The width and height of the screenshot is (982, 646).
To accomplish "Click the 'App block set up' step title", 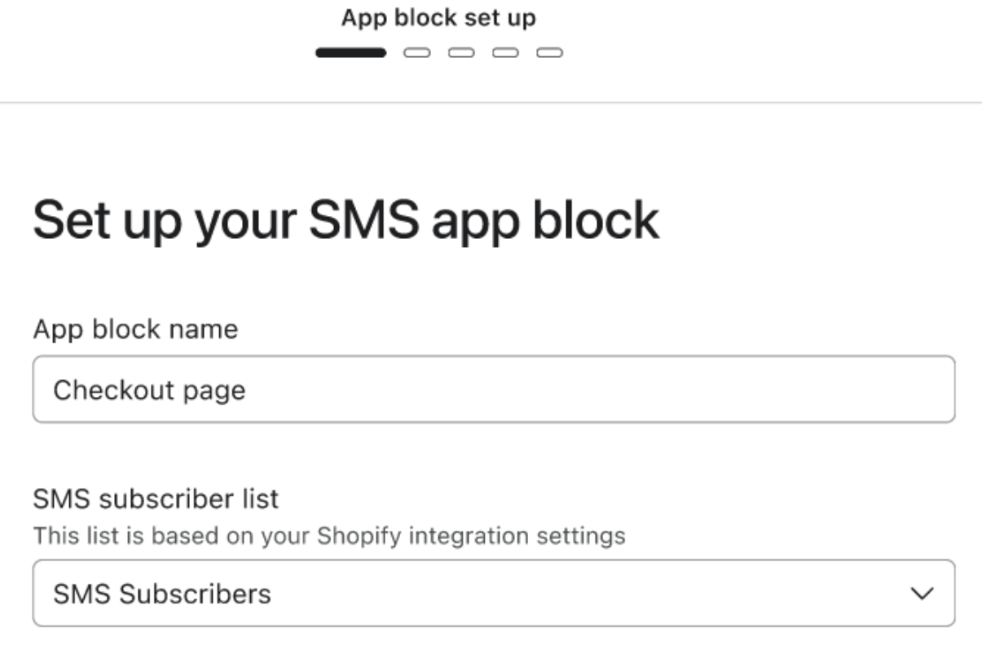I will (x=438, y=18).
